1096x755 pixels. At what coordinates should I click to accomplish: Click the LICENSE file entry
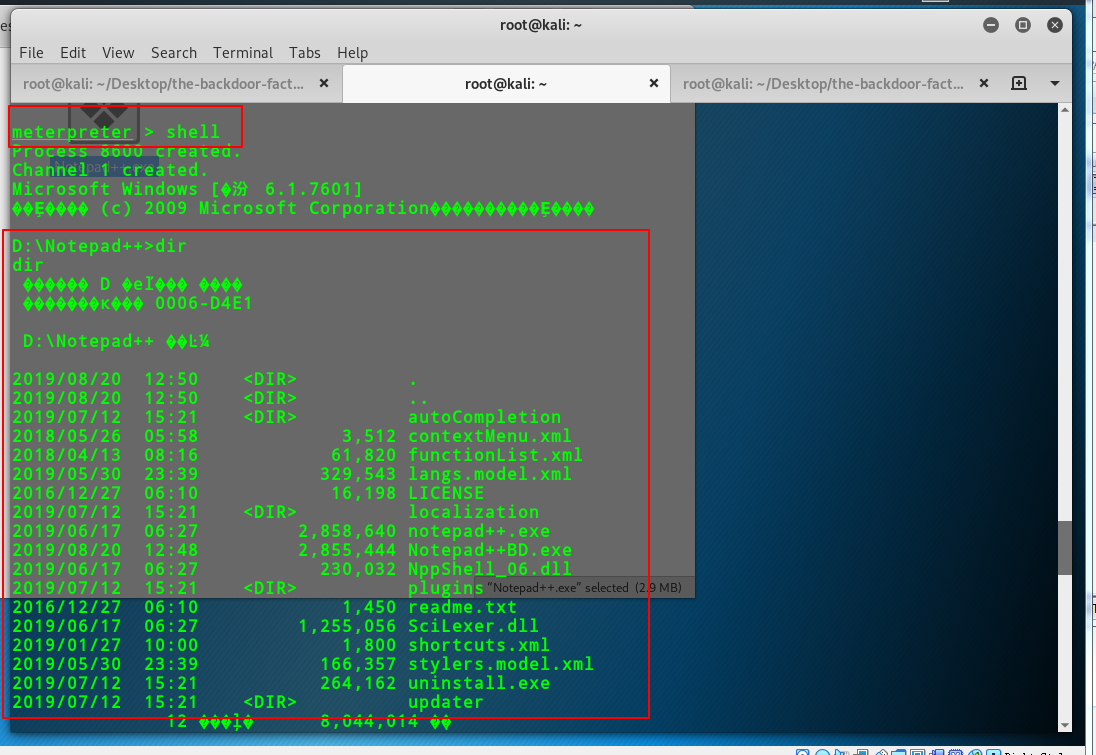[446, 493]
